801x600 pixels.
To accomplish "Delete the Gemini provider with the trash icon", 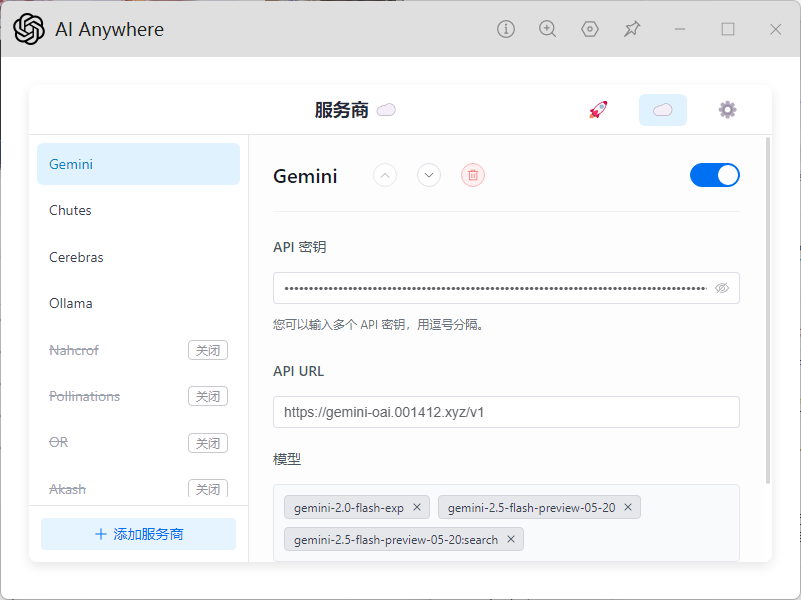I will pos(473,176).
